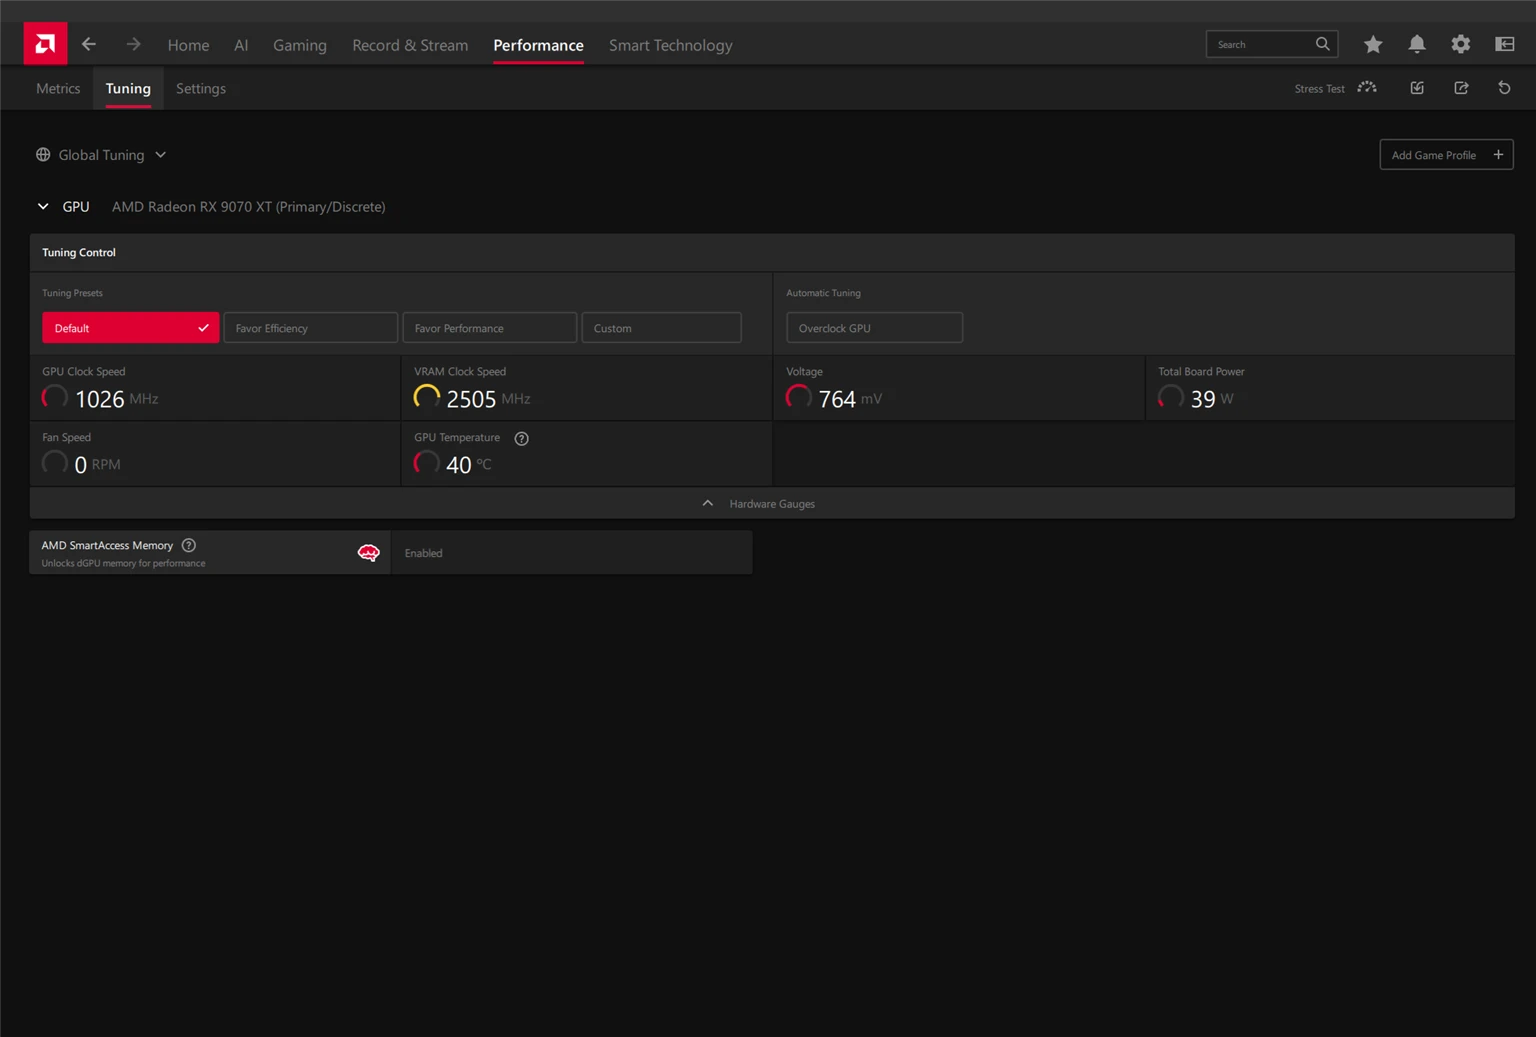Switch to Record & Stream tab
The height and width of the screenshot is (1037, 1536).
coord(410,45)
